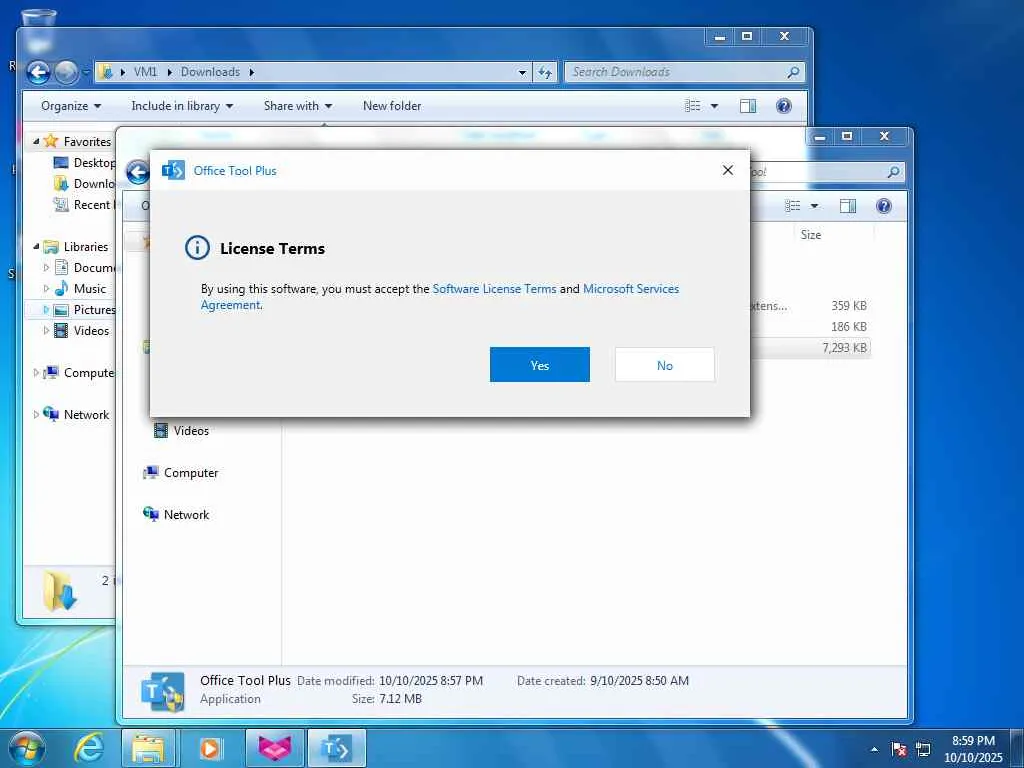Viewport: 1024px width, 768px height.
Task: Select the file sized 186 KB
Action: [x=849, y=327]
